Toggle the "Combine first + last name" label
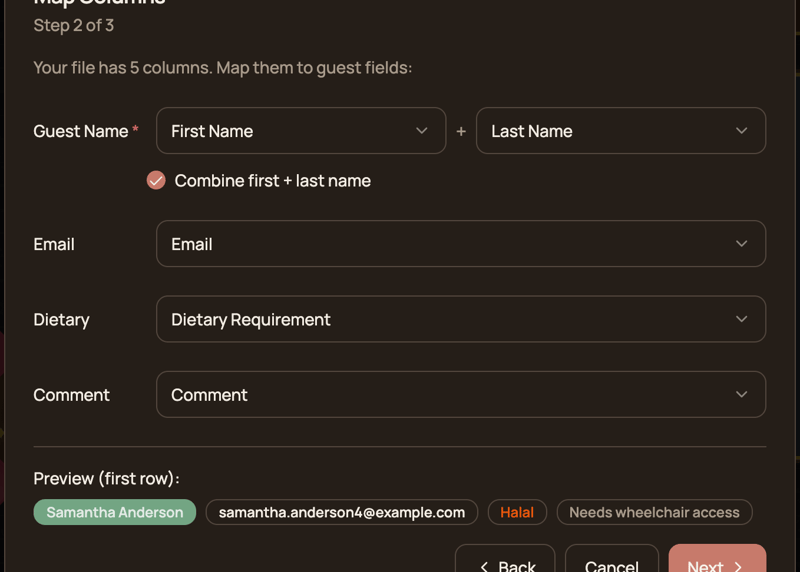The image size is (800, 572). (x=272, y=180)
